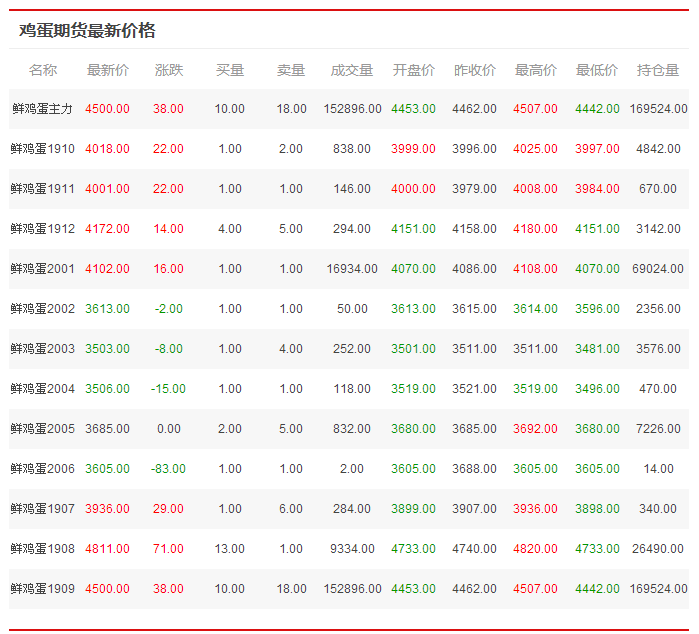The height and width of the screenshot is (634, 699).
Task: Click the 开盘价 column header
Action: (x=413, y=70)
